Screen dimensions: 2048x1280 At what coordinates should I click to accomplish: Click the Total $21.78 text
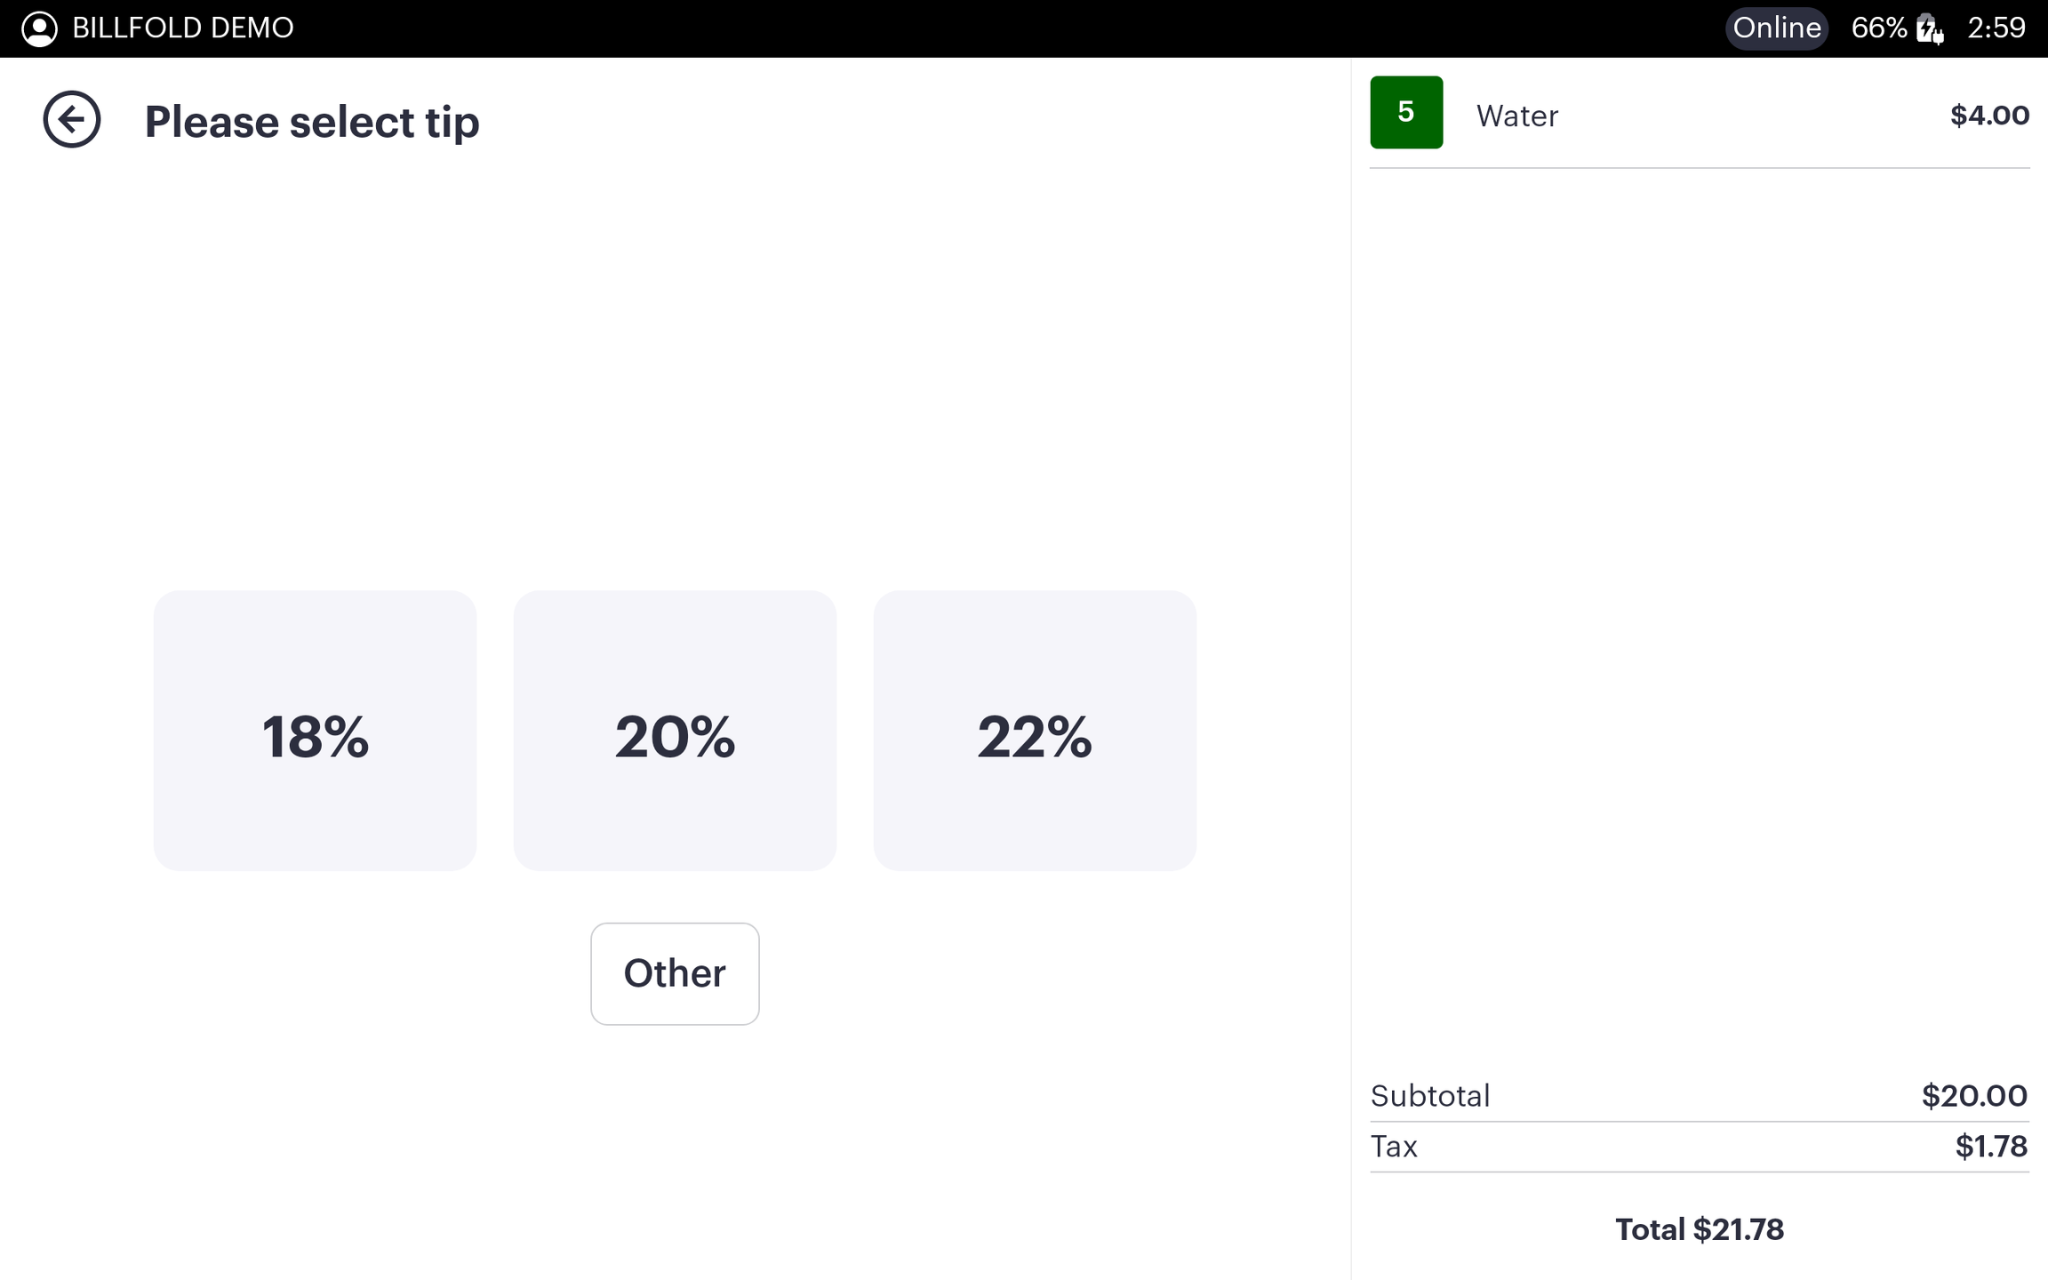1699,1229
